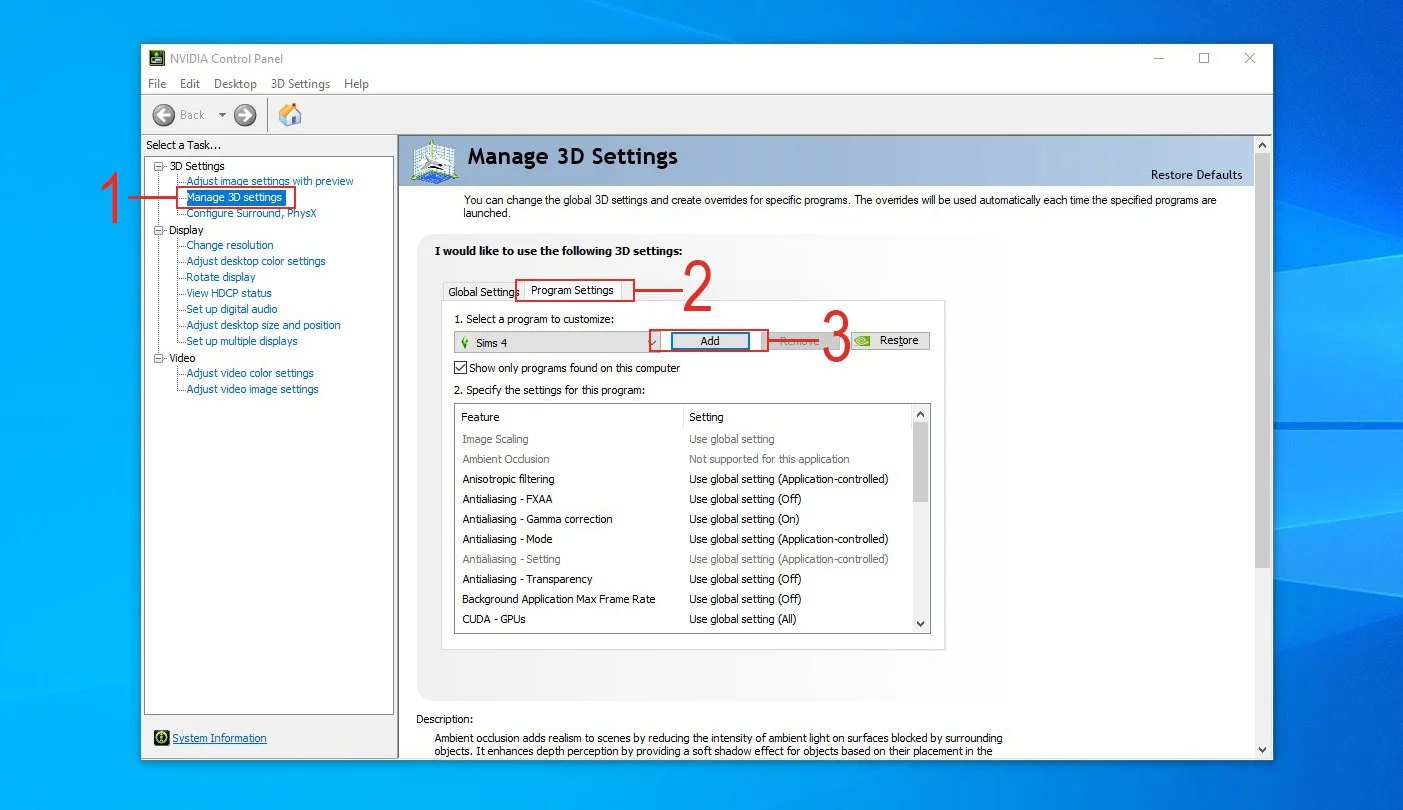
Task: Select the Antialiasing - FXAA row
Action: [x=684, y=499]
